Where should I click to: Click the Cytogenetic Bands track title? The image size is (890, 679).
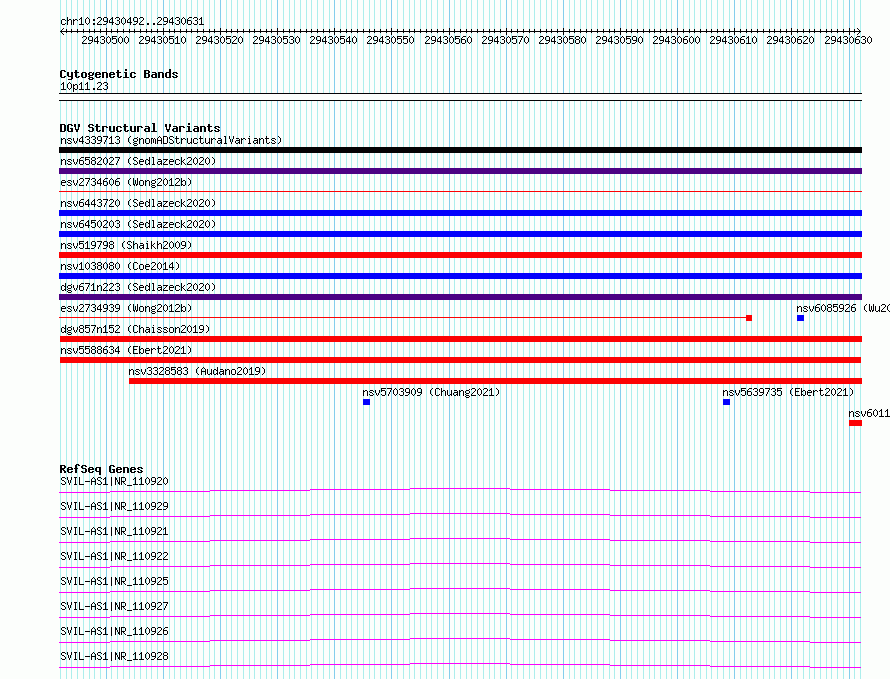[x=119, y=74]
